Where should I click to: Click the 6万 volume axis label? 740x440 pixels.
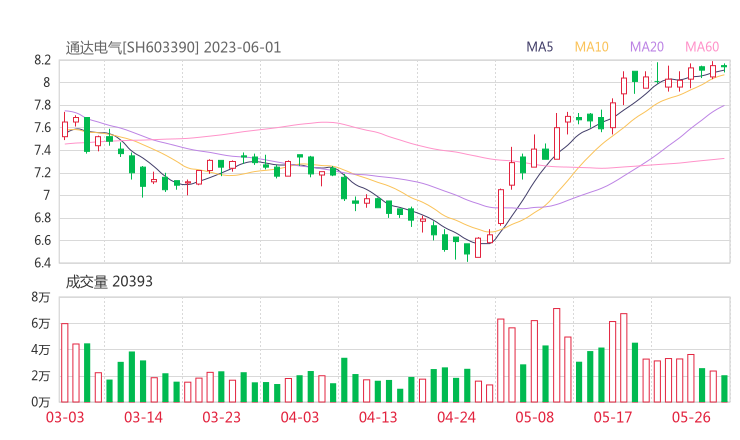pos(41,323)
